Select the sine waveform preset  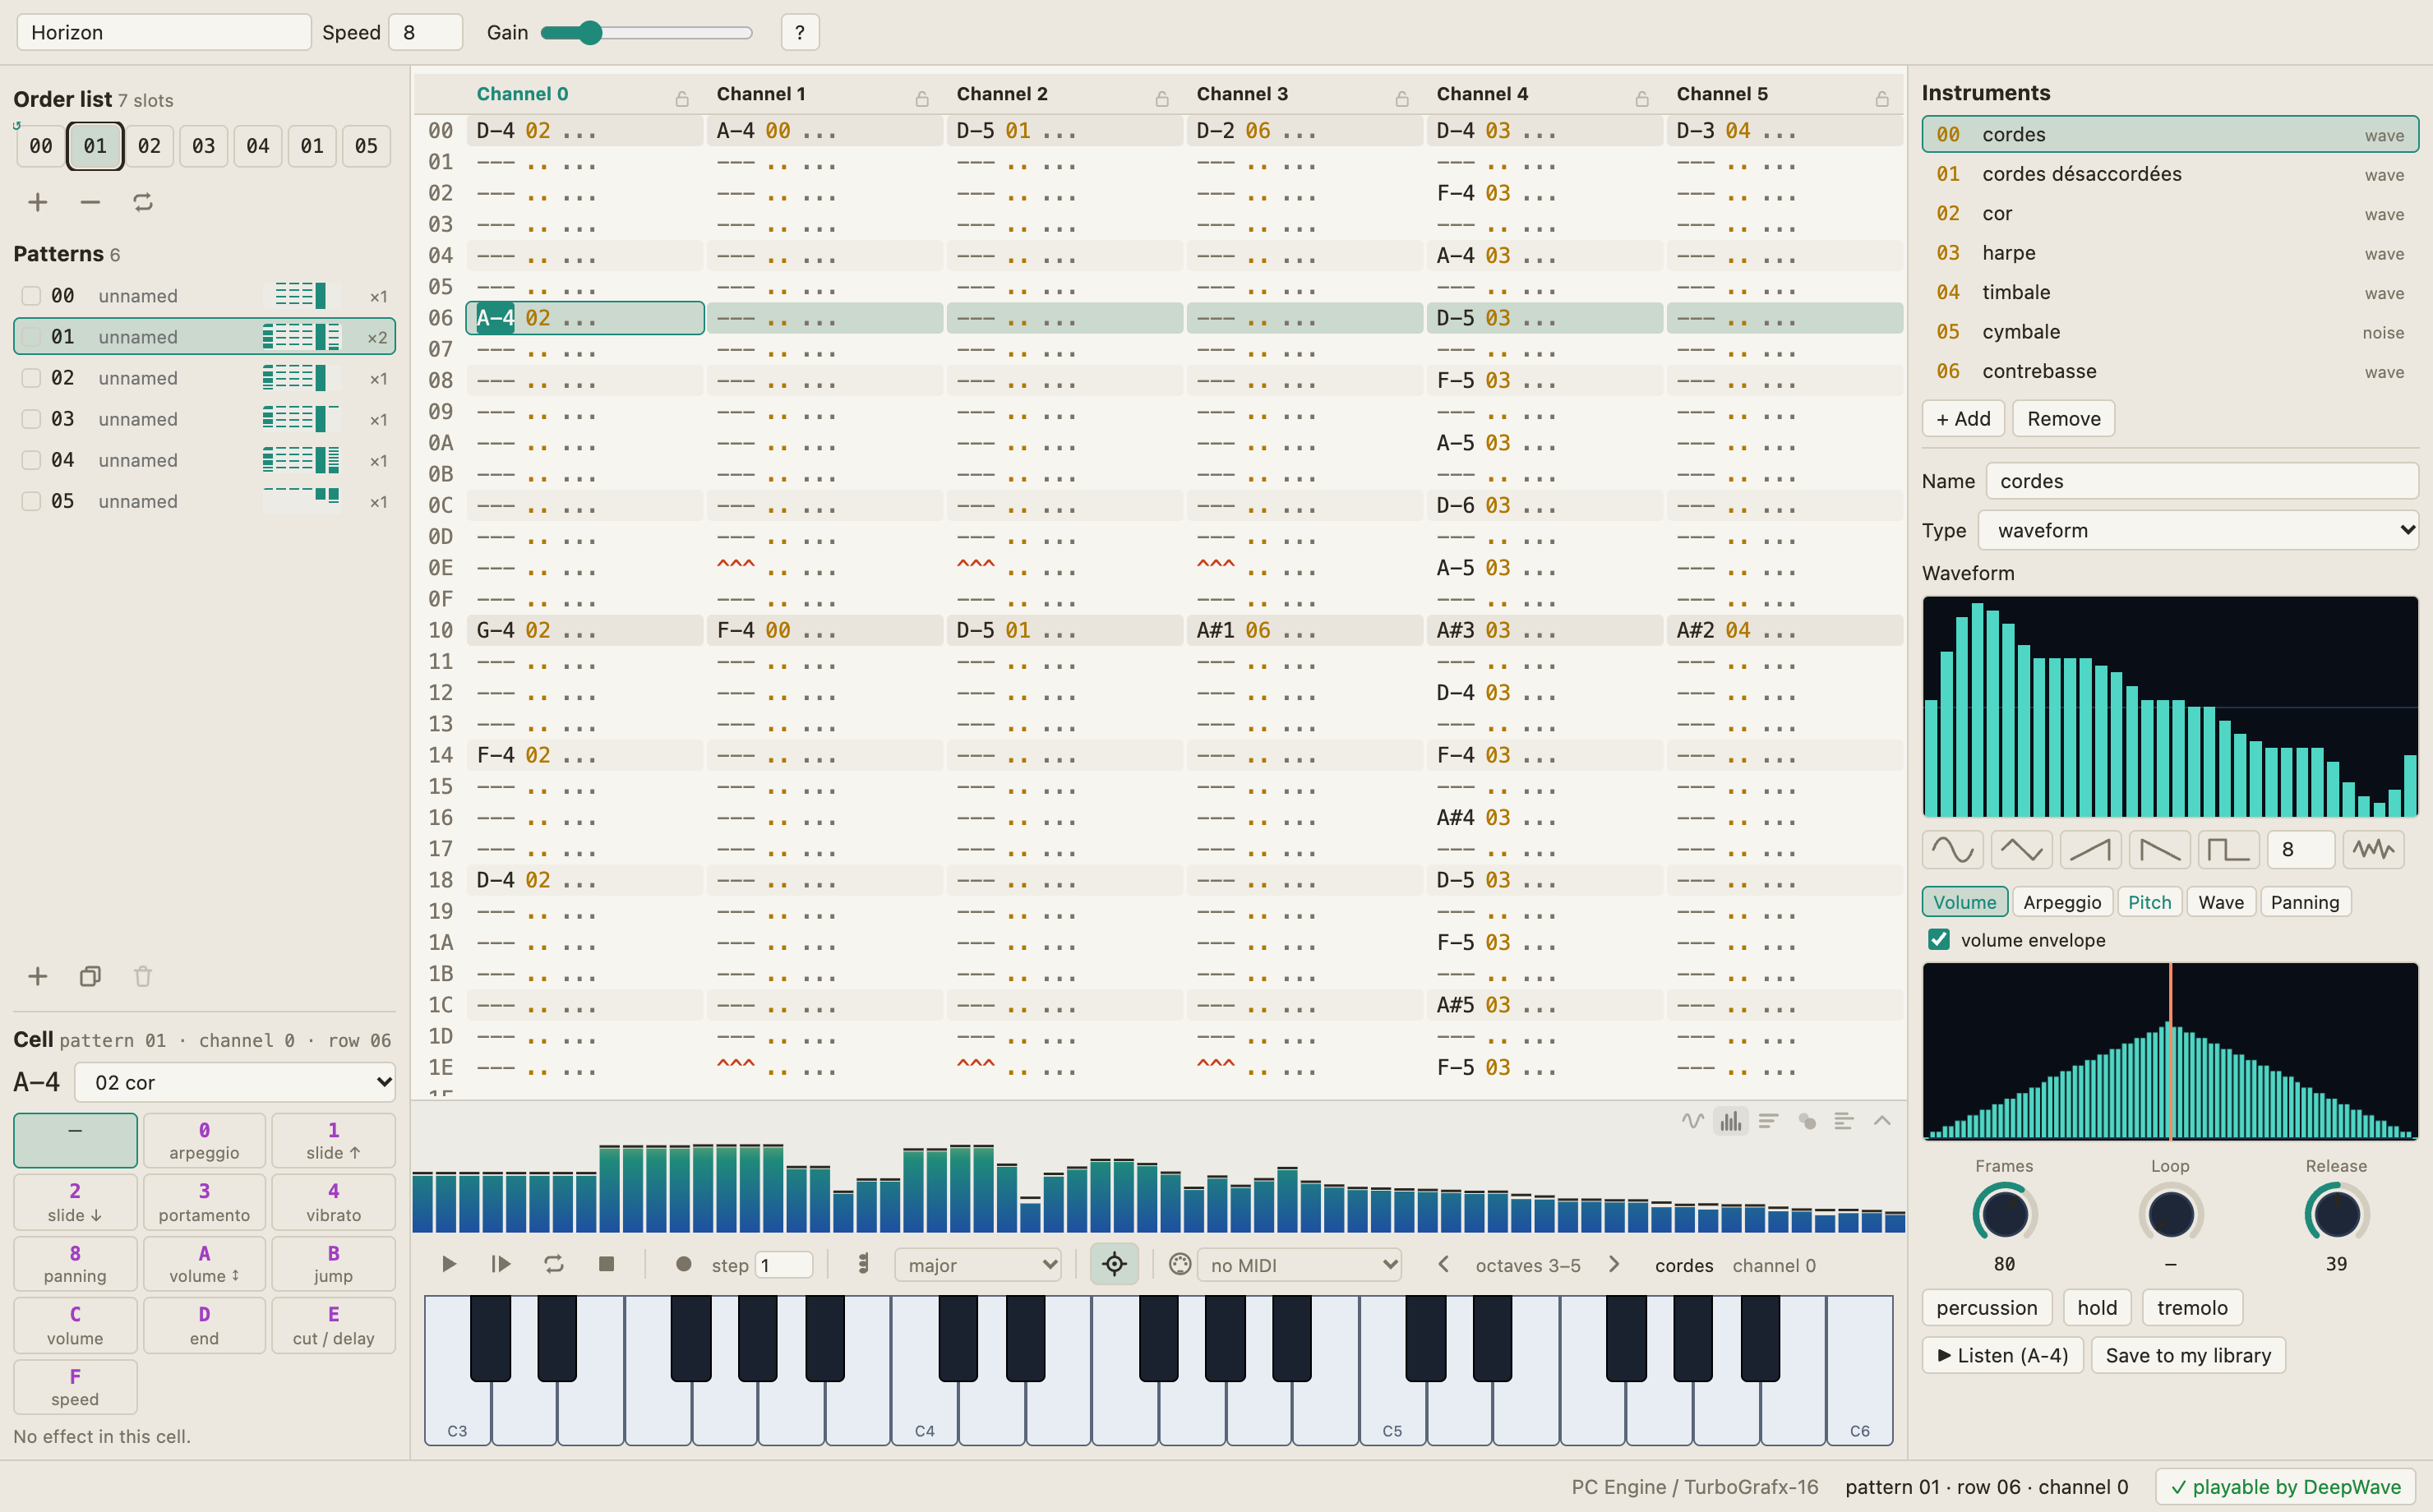coord(1952,850)
